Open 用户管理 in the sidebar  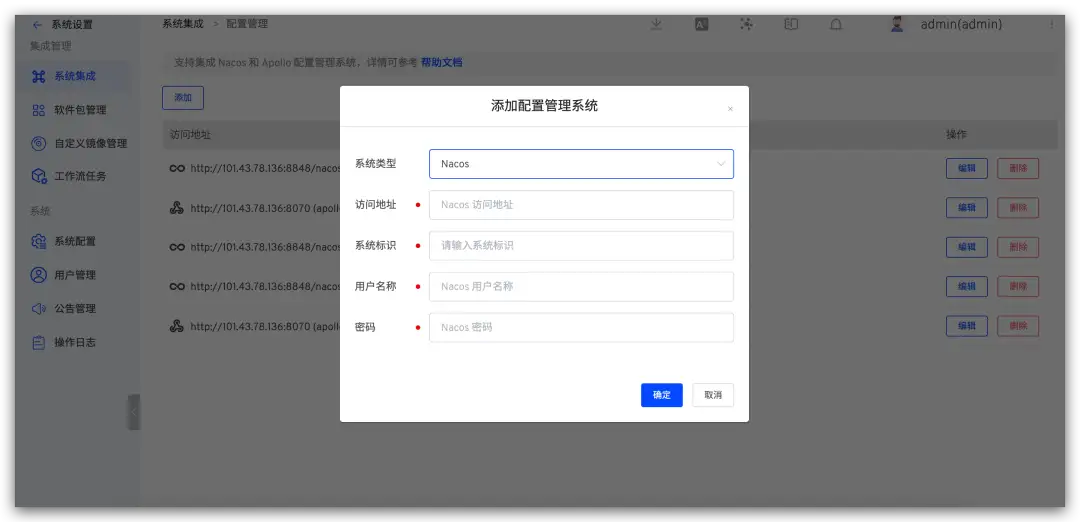click(x=77, y=275)
